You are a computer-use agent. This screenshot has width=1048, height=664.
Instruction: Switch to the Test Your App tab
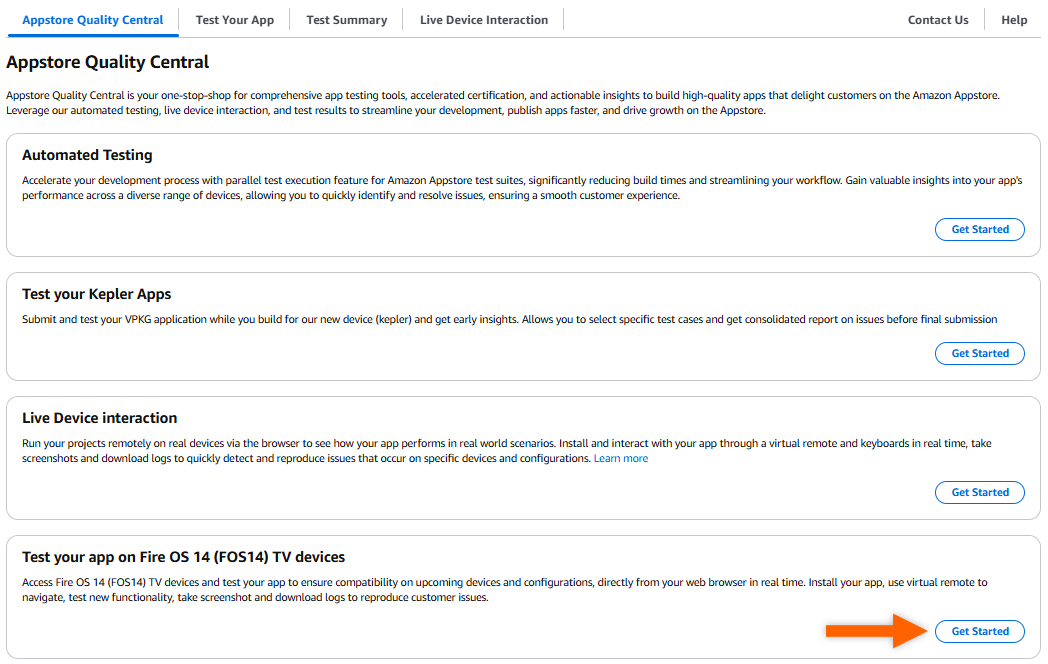click(234, 19)
